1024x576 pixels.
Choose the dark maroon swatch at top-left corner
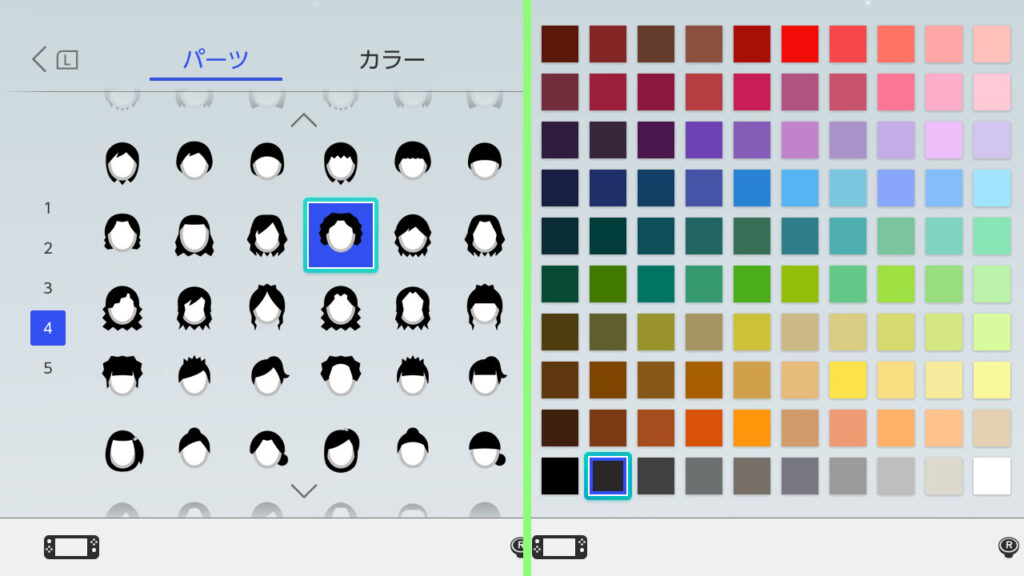tap(560, 44)
